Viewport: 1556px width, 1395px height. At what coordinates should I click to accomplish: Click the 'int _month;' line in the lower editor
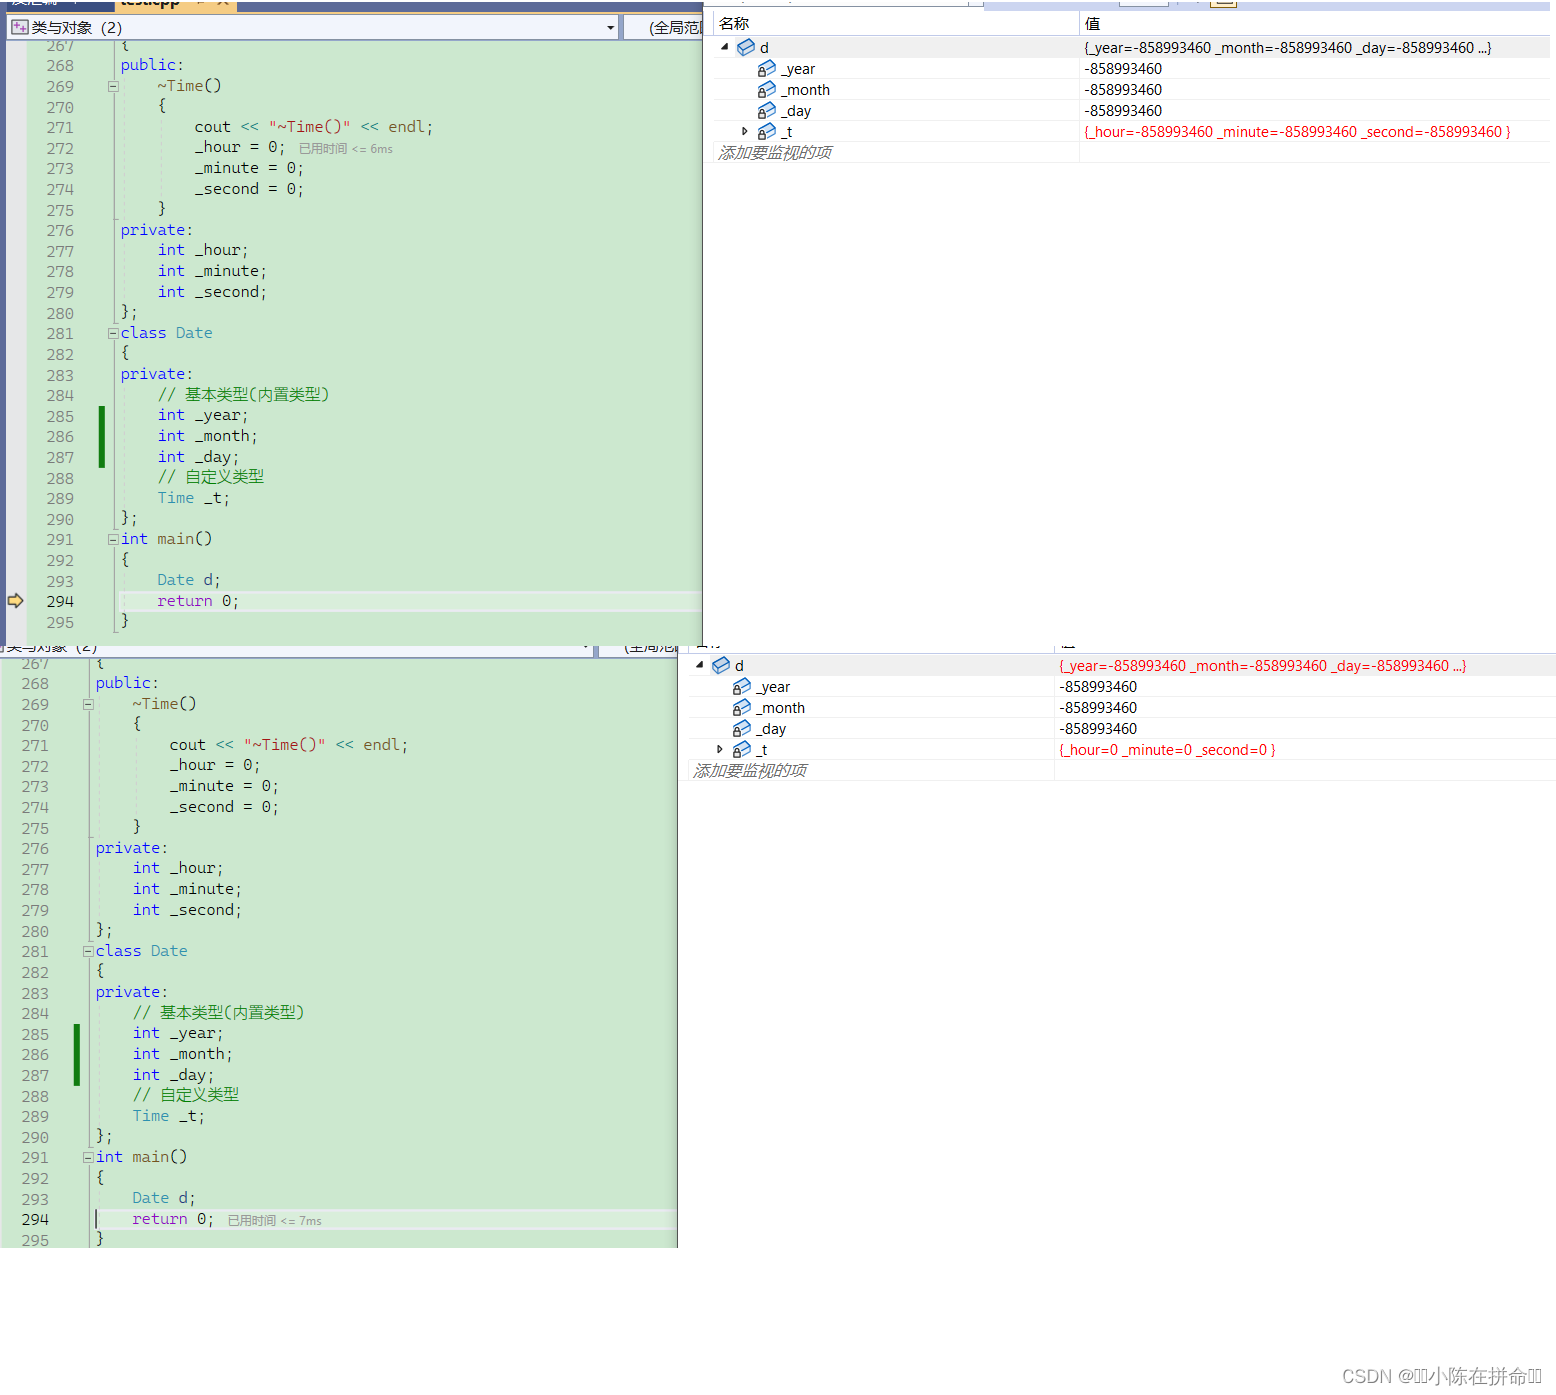click(x=183, y=1054)
